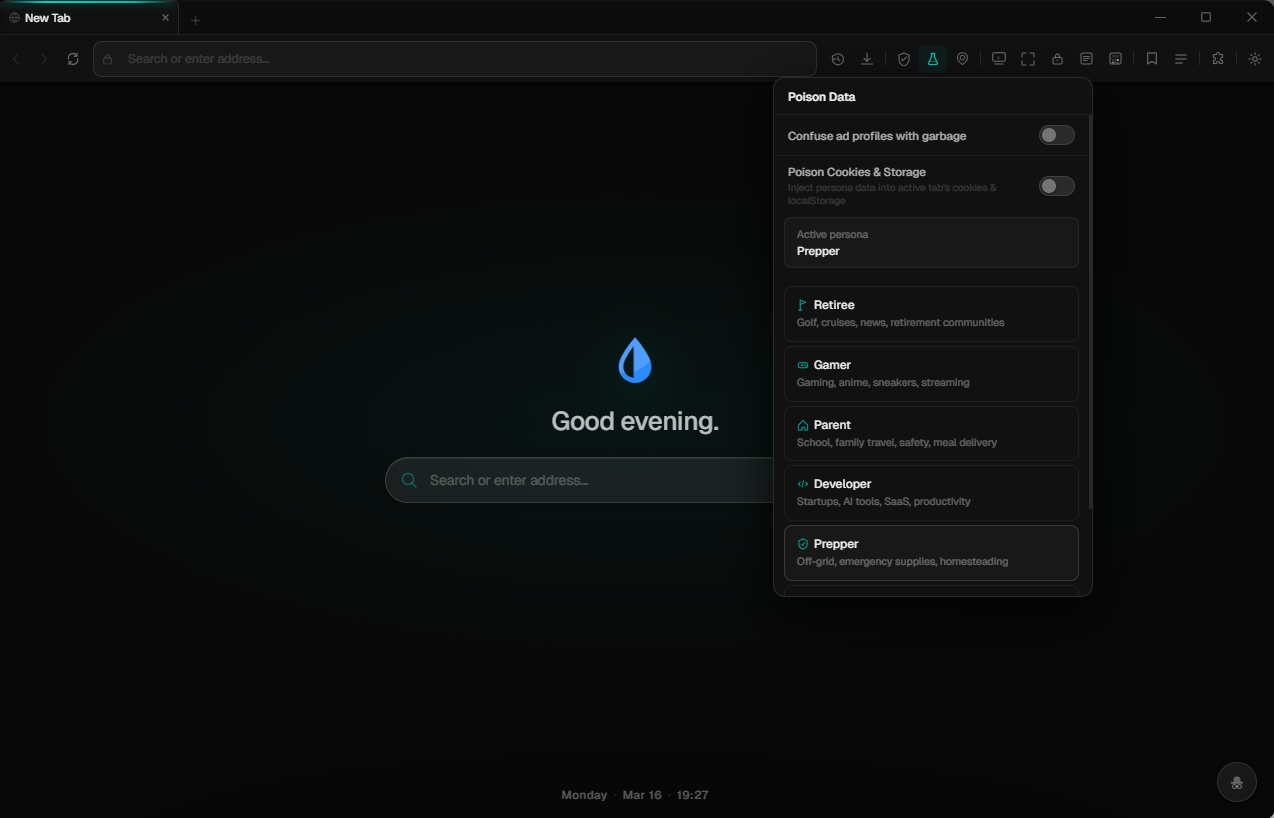Viewport: 1274px width, 818px height.
Task: Switch persona to Developer
Action: 931,492
